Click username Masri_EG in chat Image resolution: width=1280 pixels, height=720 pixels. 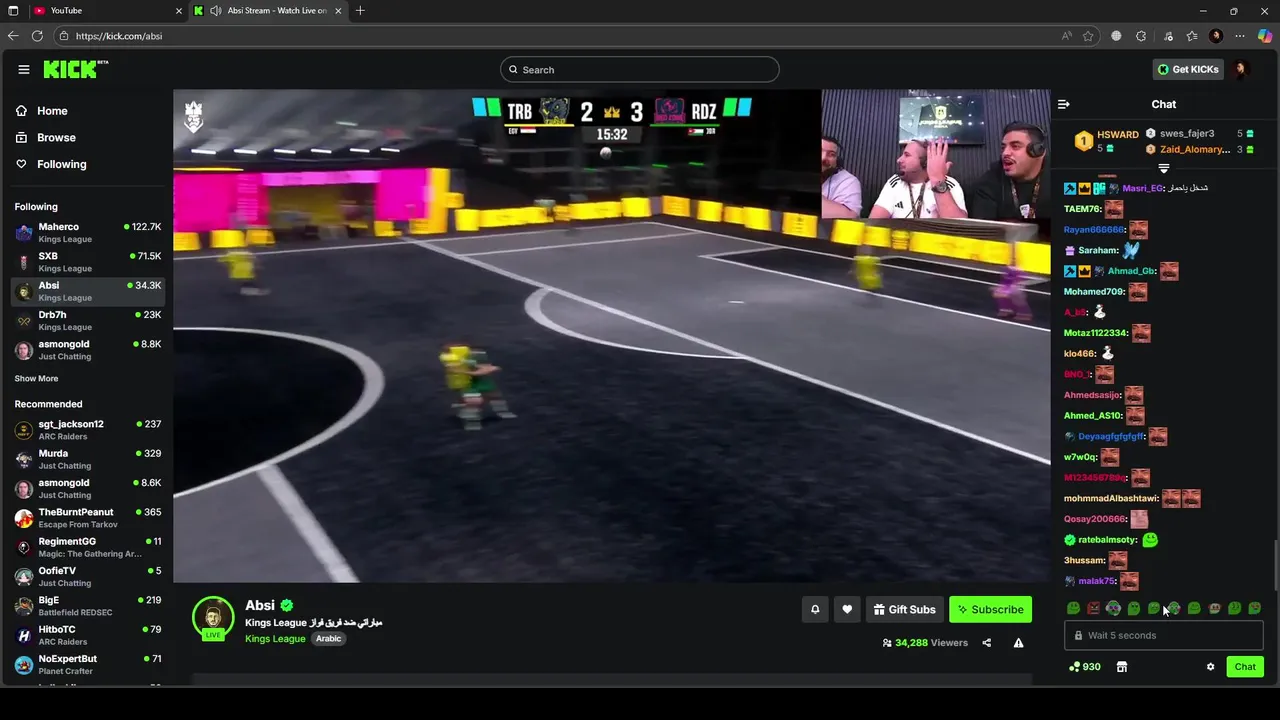tap(1143, 188)
